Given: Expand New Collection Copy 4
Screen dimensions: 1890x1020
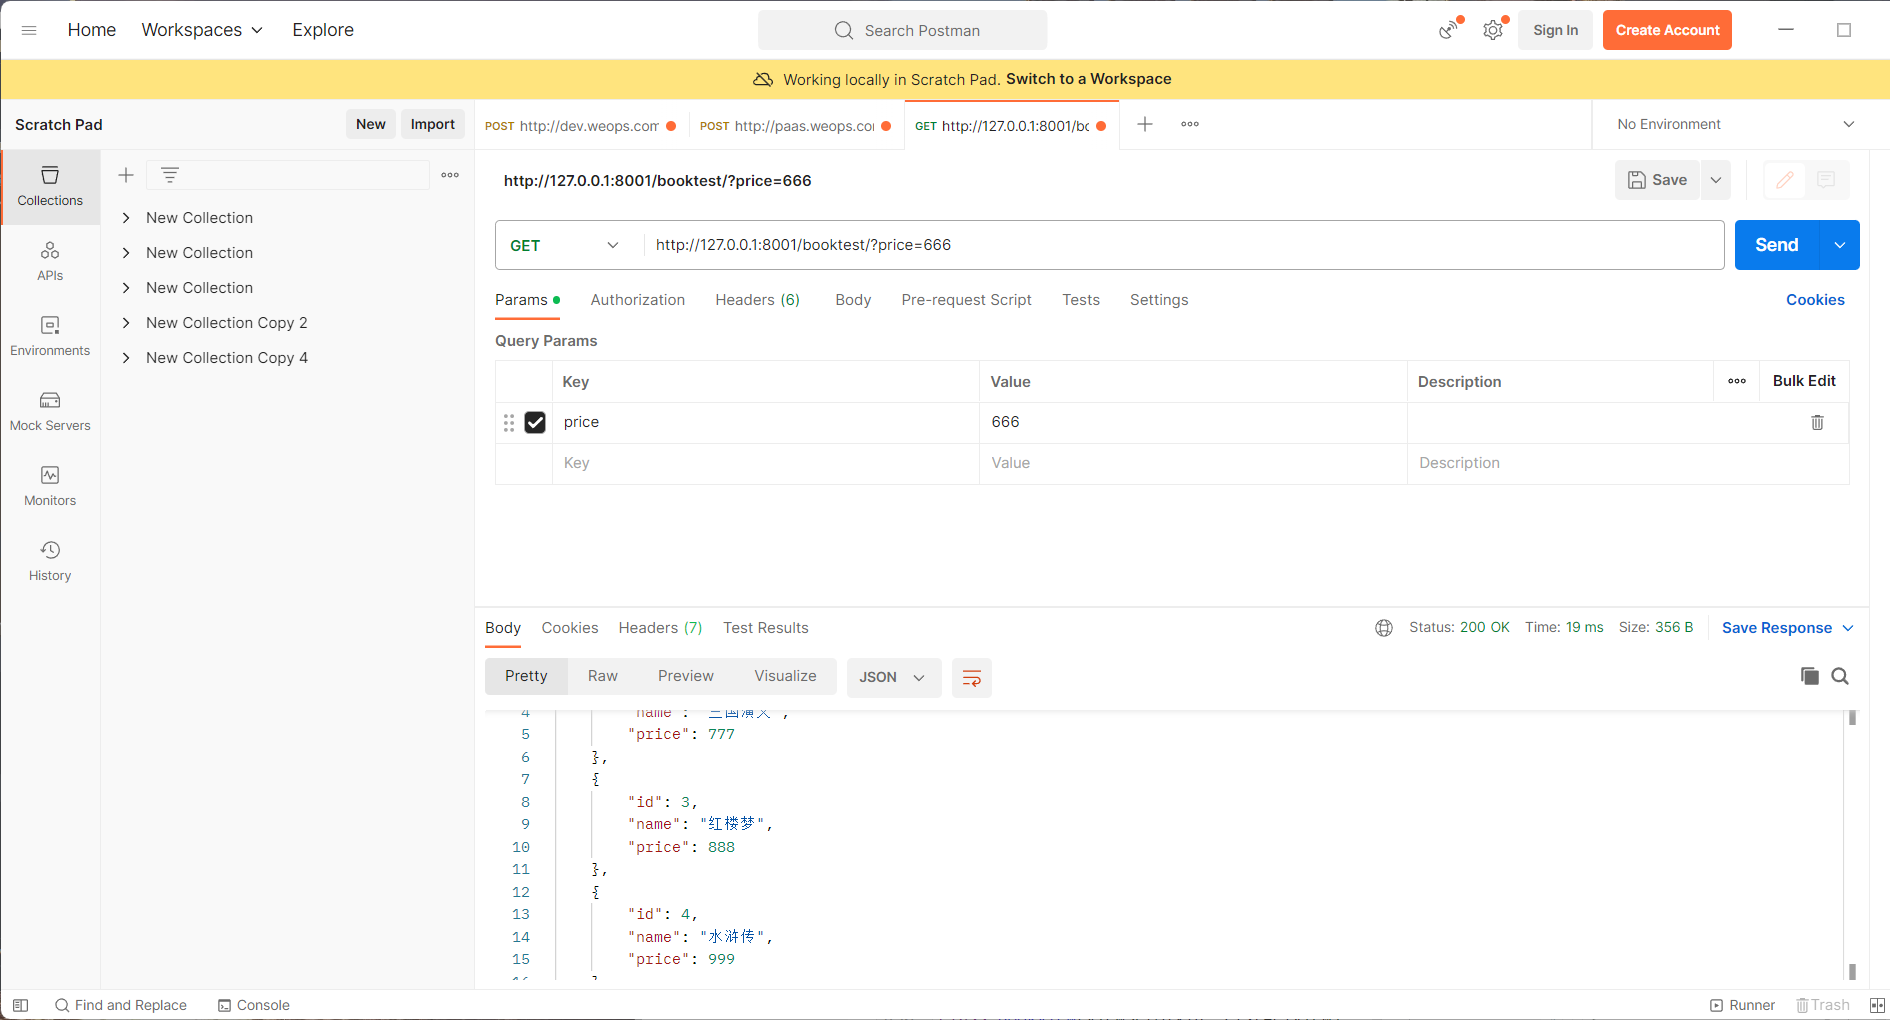Looking at the screenshot, I should click(x=126, y=358).
